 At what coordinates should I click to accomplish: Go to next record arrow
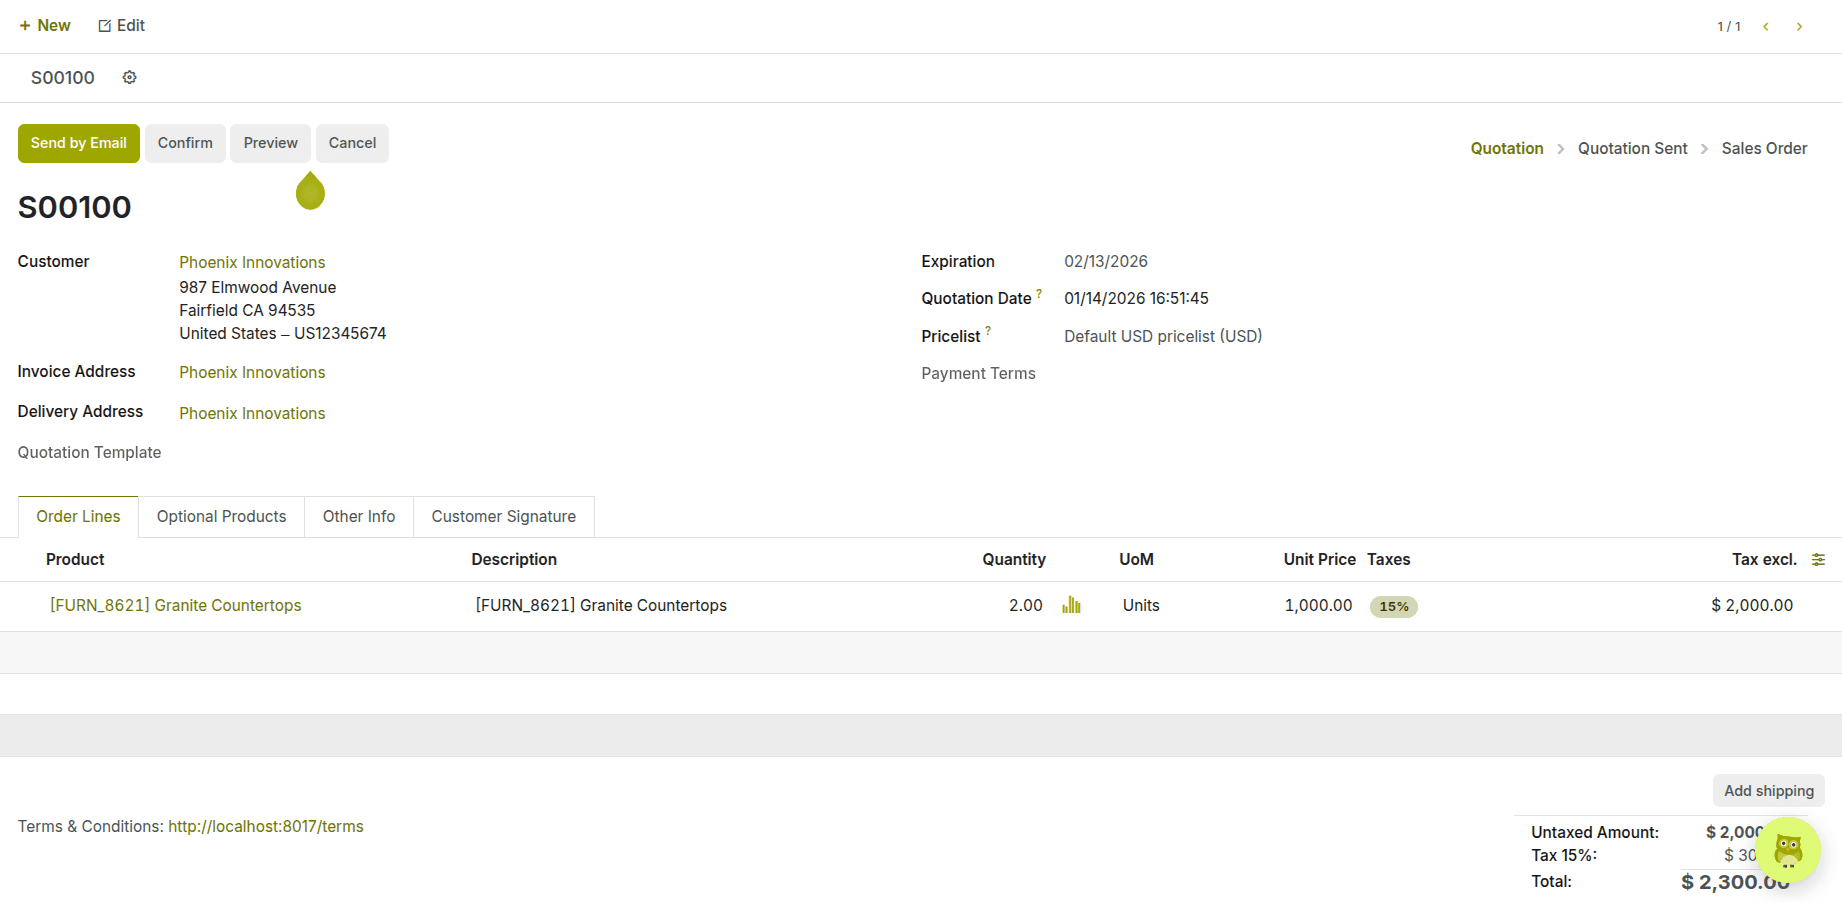pos(1799,27)
